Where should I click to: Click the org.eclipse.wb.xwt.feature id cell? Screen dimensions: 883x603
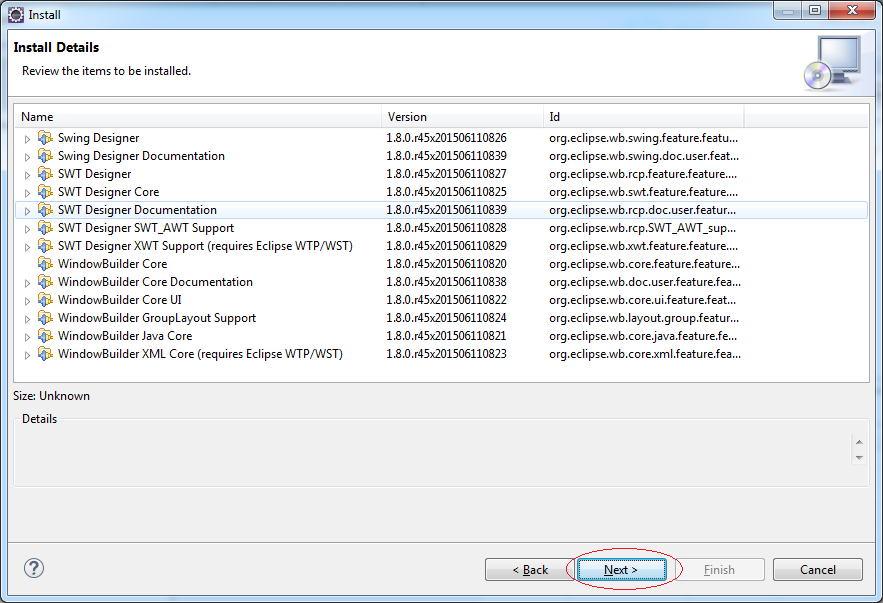click(643, 245)
